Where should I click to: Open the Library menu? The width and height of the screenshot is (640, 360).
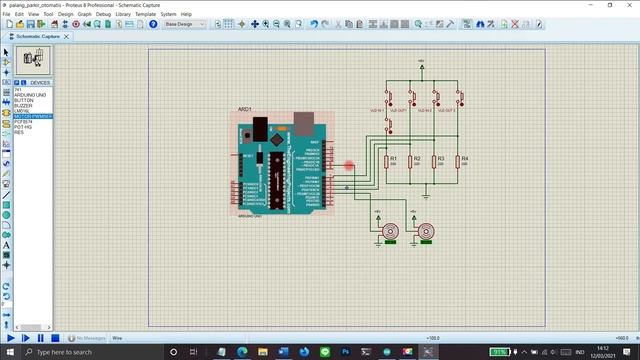click(x=123, y=14)
